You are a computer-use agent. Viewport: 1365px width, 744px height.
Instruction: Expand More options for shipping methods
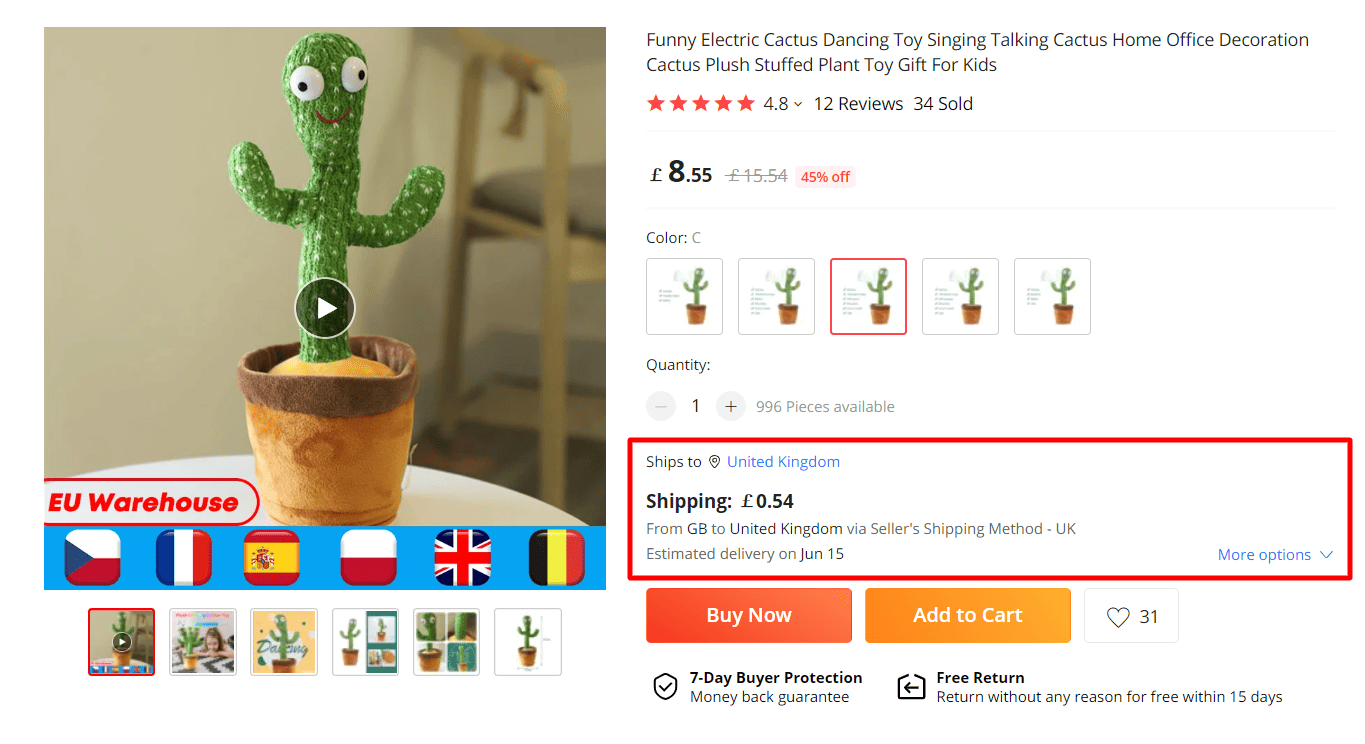(x=1275, y=554)
